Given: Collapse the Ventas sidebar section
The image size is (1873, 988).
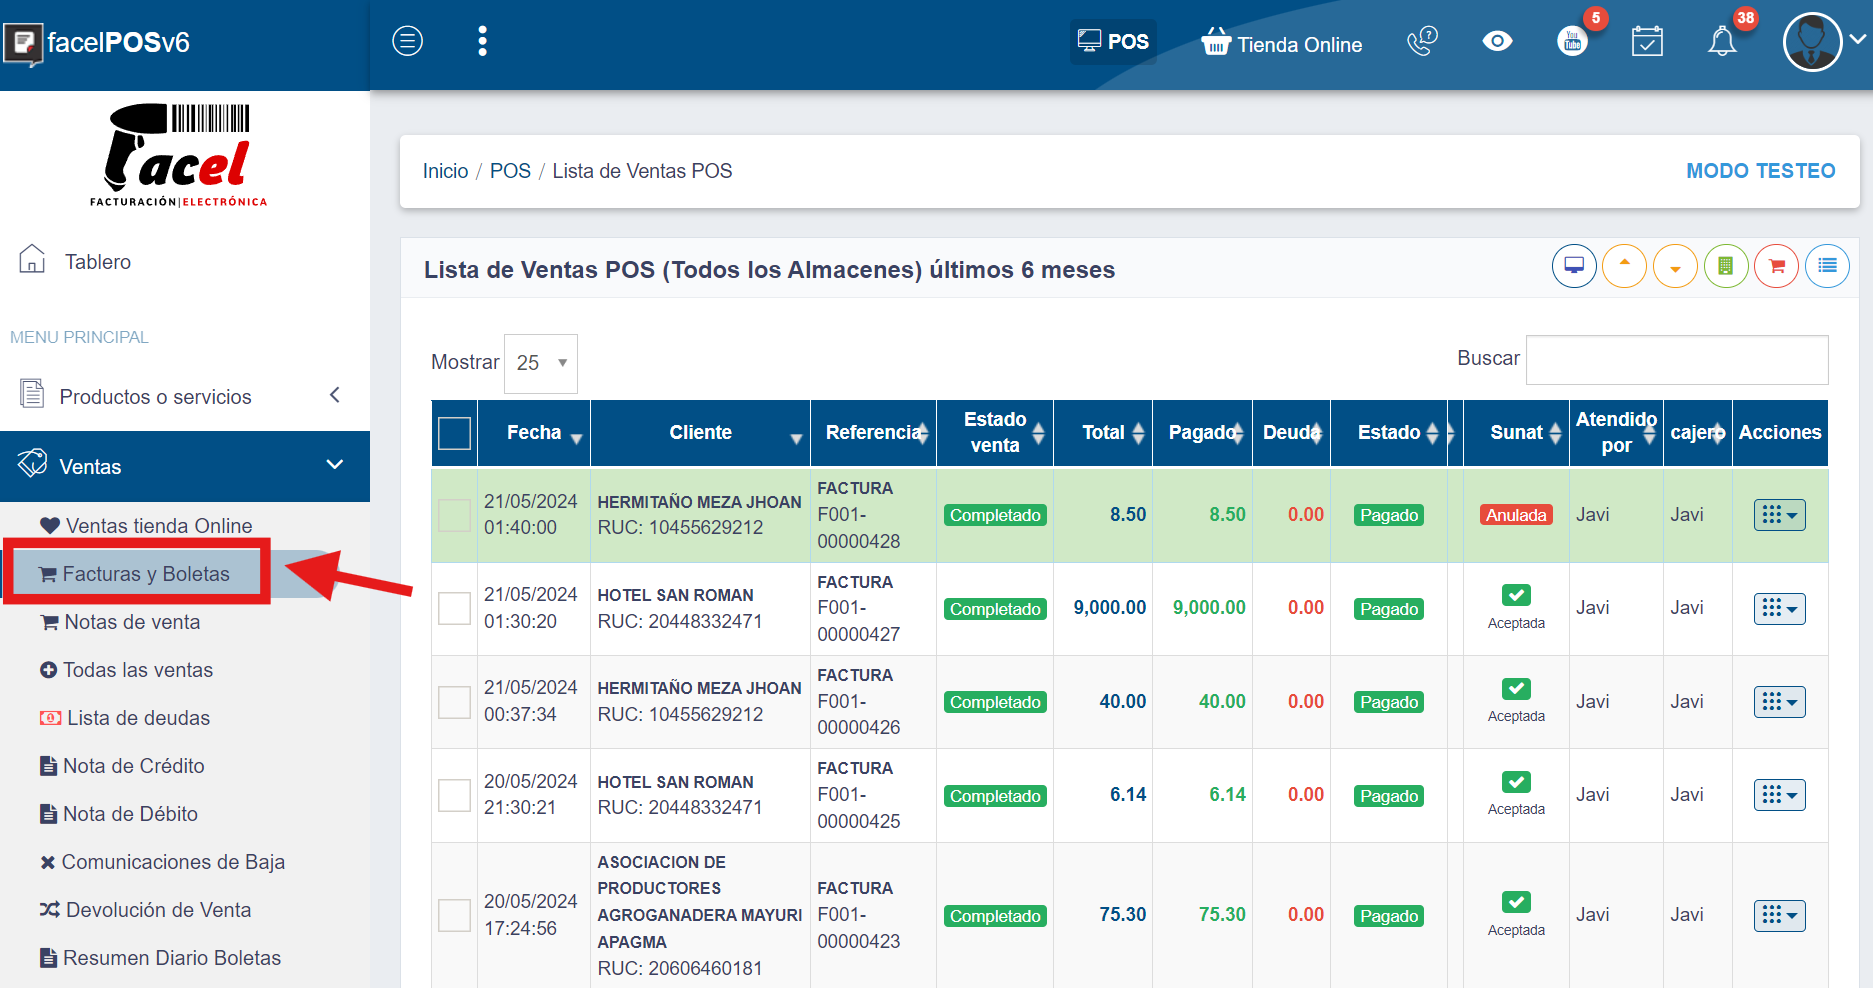Looking at the screenshot, I should pyautogui.click(x=185, y=466).
